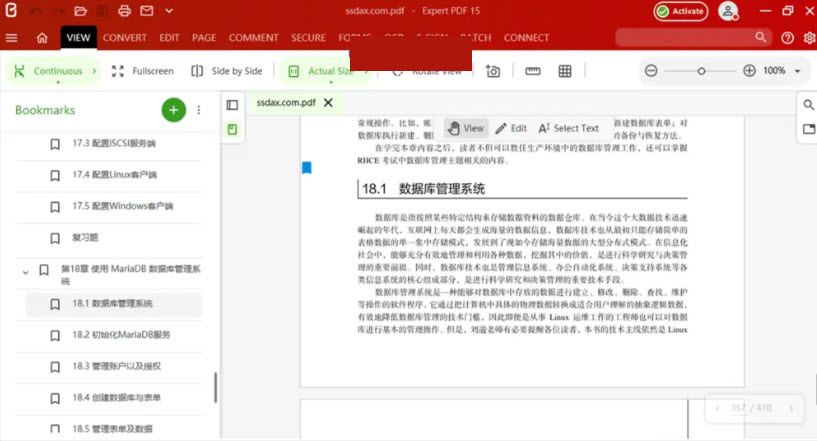This screenshot has height=441, width=817.
Task: Toggle the ruler display icon
Action: pyautogui.click(x=533, y=71)
